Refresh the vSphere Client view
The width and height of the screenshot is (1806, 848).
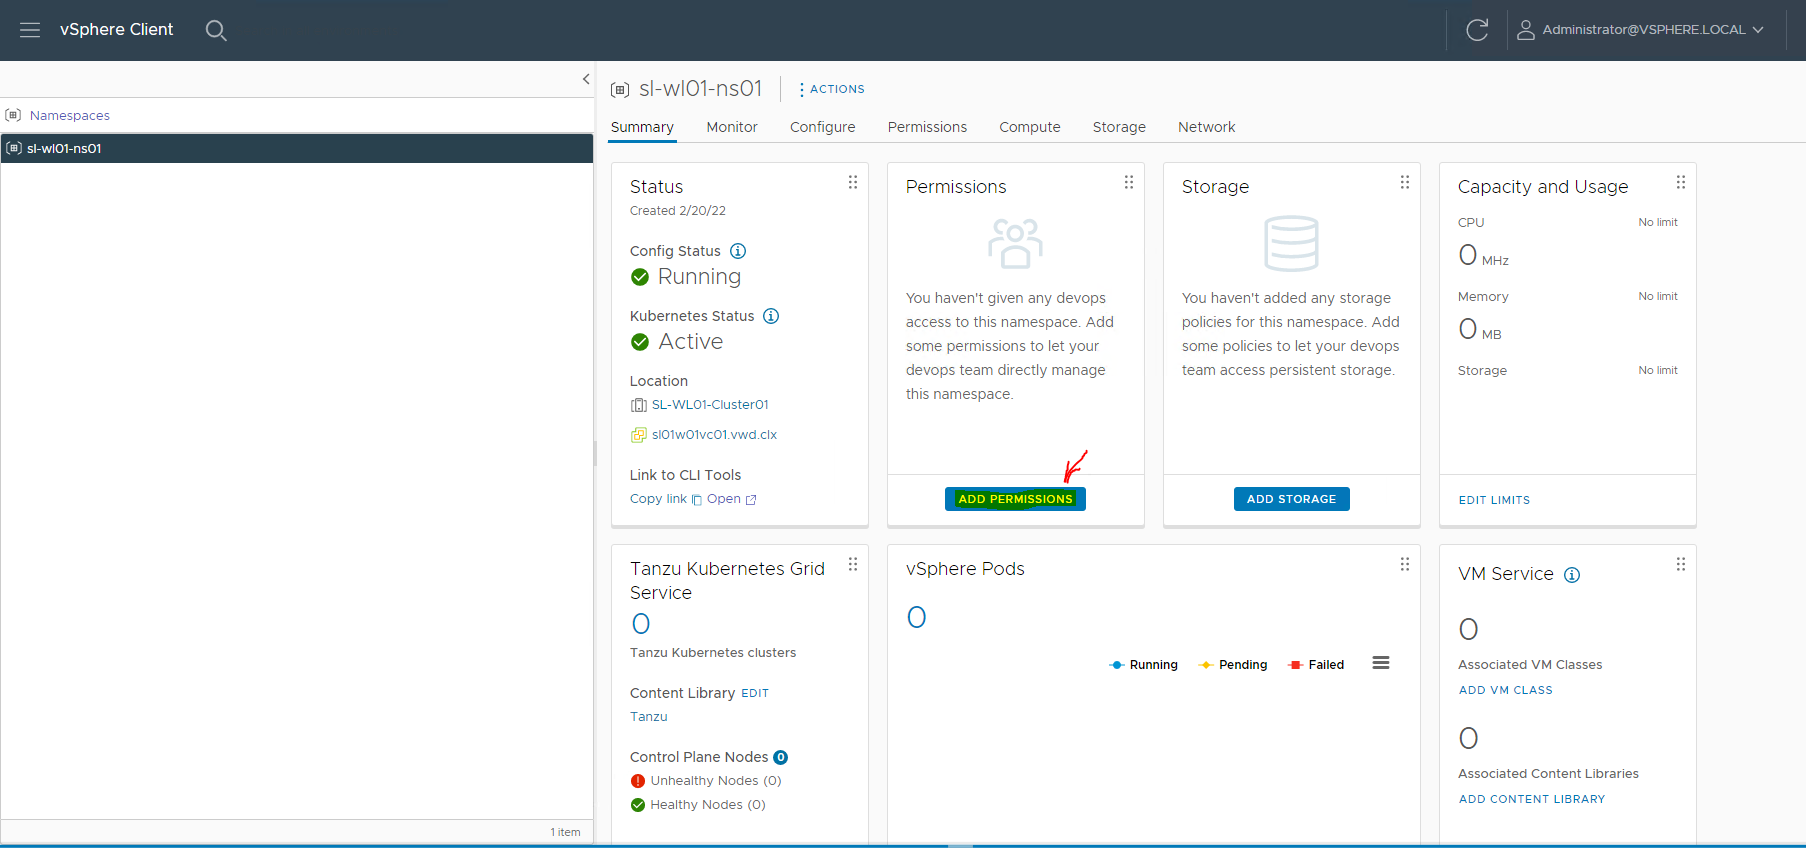[1477, 30]
